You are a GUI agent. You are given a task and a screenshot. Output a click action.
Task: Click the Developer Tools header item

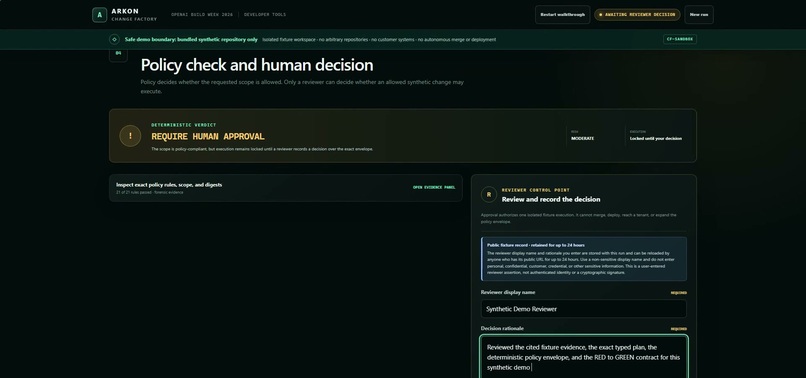click(x=265, y=15)
